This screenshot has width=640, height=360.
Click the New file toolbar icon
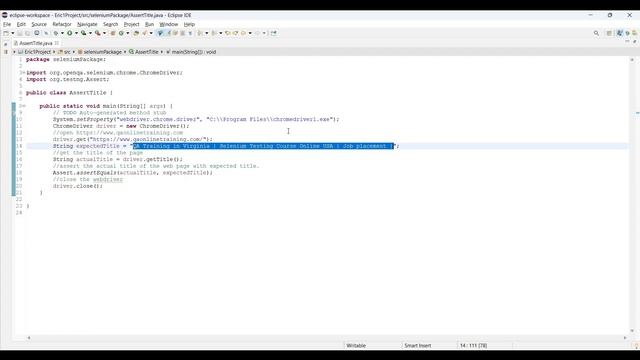pyautogui.click(x=6, y=33)
